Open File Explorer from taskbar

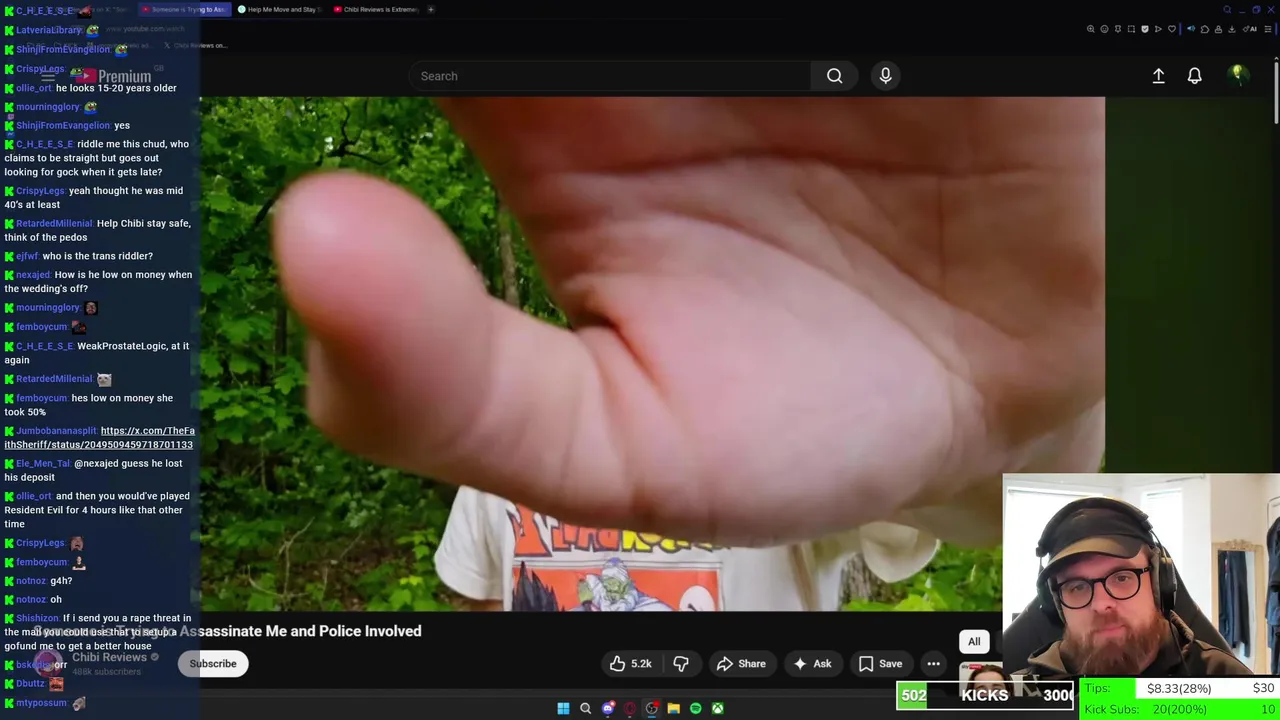(x=673, y=708)
